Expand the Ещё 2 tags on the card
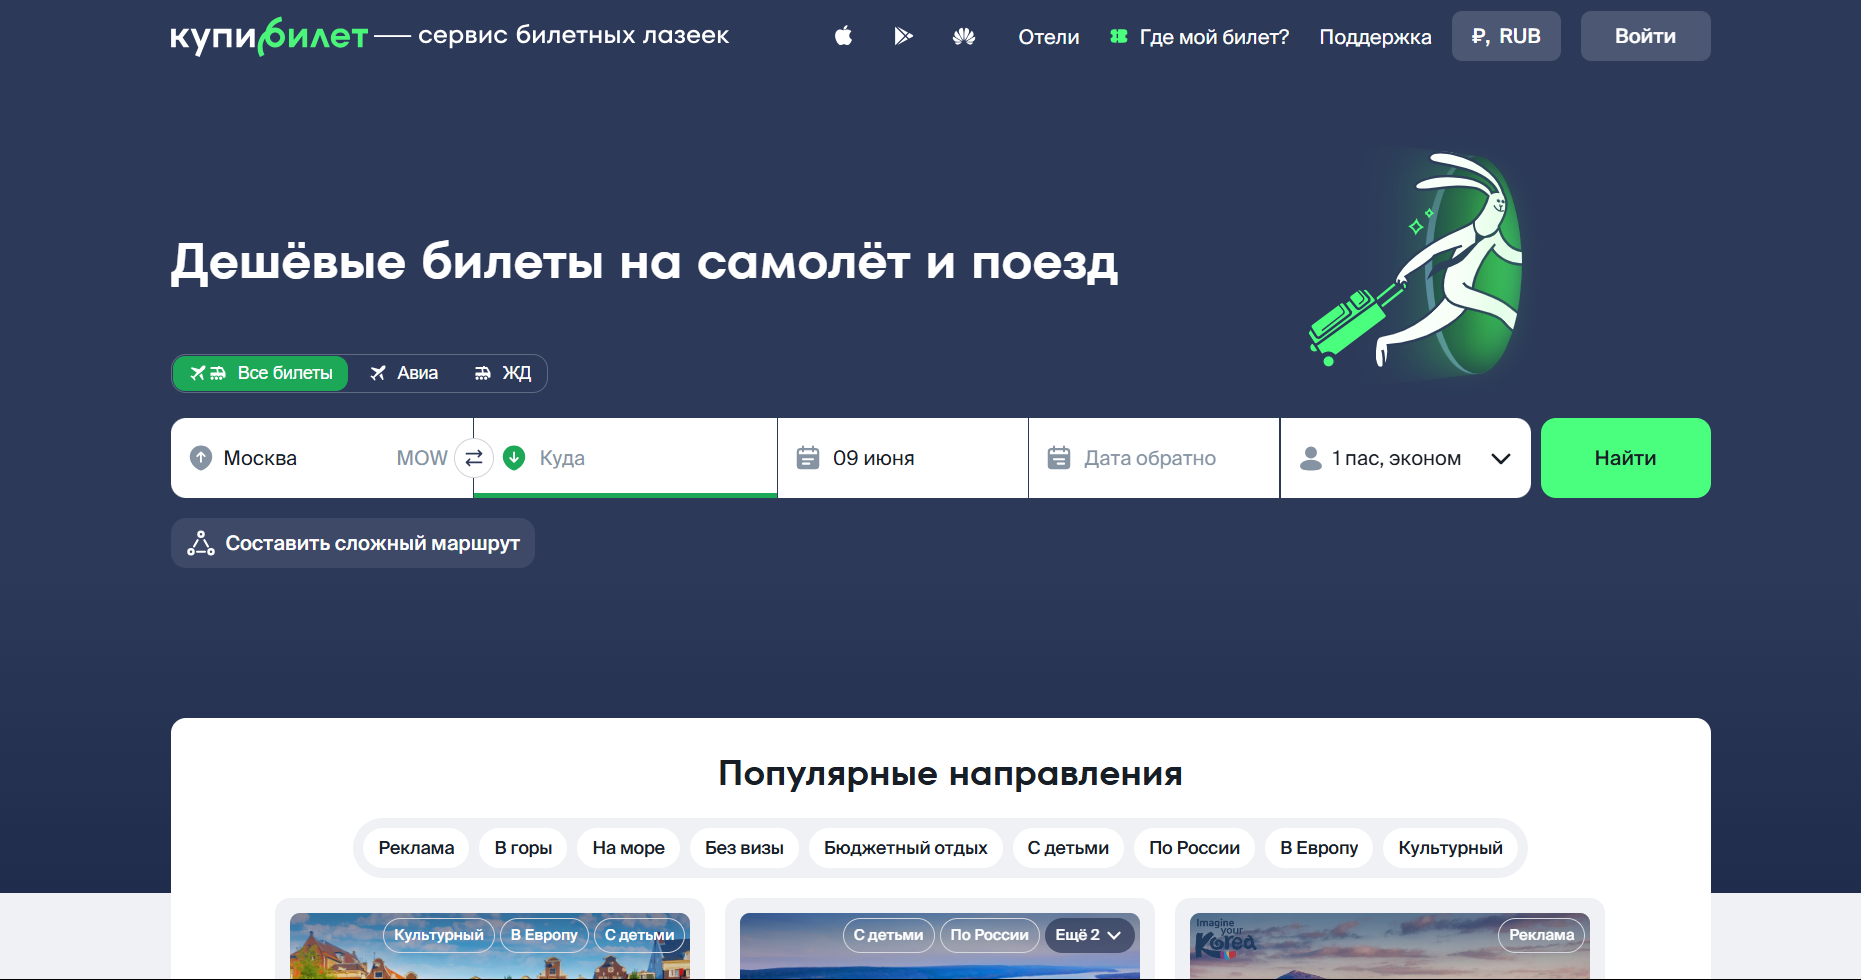The width and height of the screenshot is (1861, 980). (x=1089, y=935)
